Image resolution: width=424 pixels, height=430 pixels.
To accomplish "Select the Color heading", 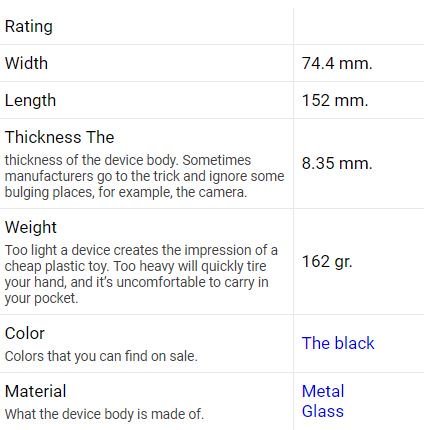I will 25,334.
